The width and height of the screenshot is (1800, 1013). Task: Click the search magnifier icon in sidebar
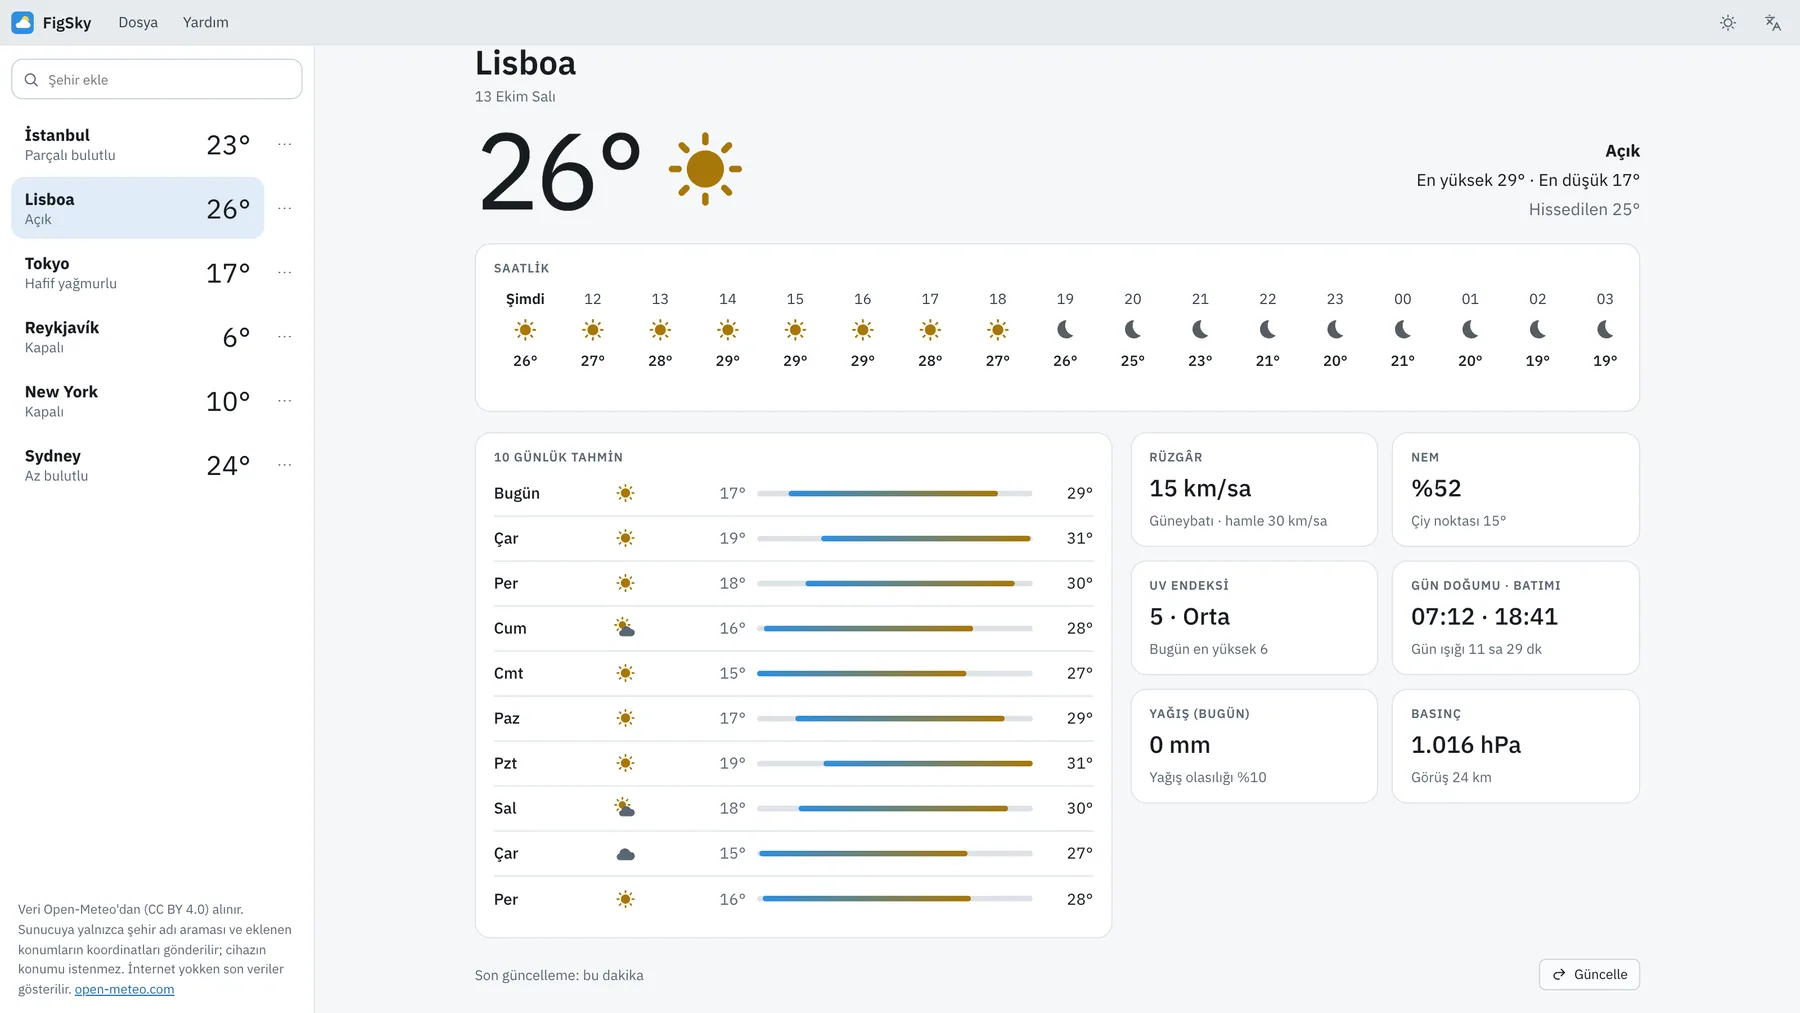[x=31, y=80]
